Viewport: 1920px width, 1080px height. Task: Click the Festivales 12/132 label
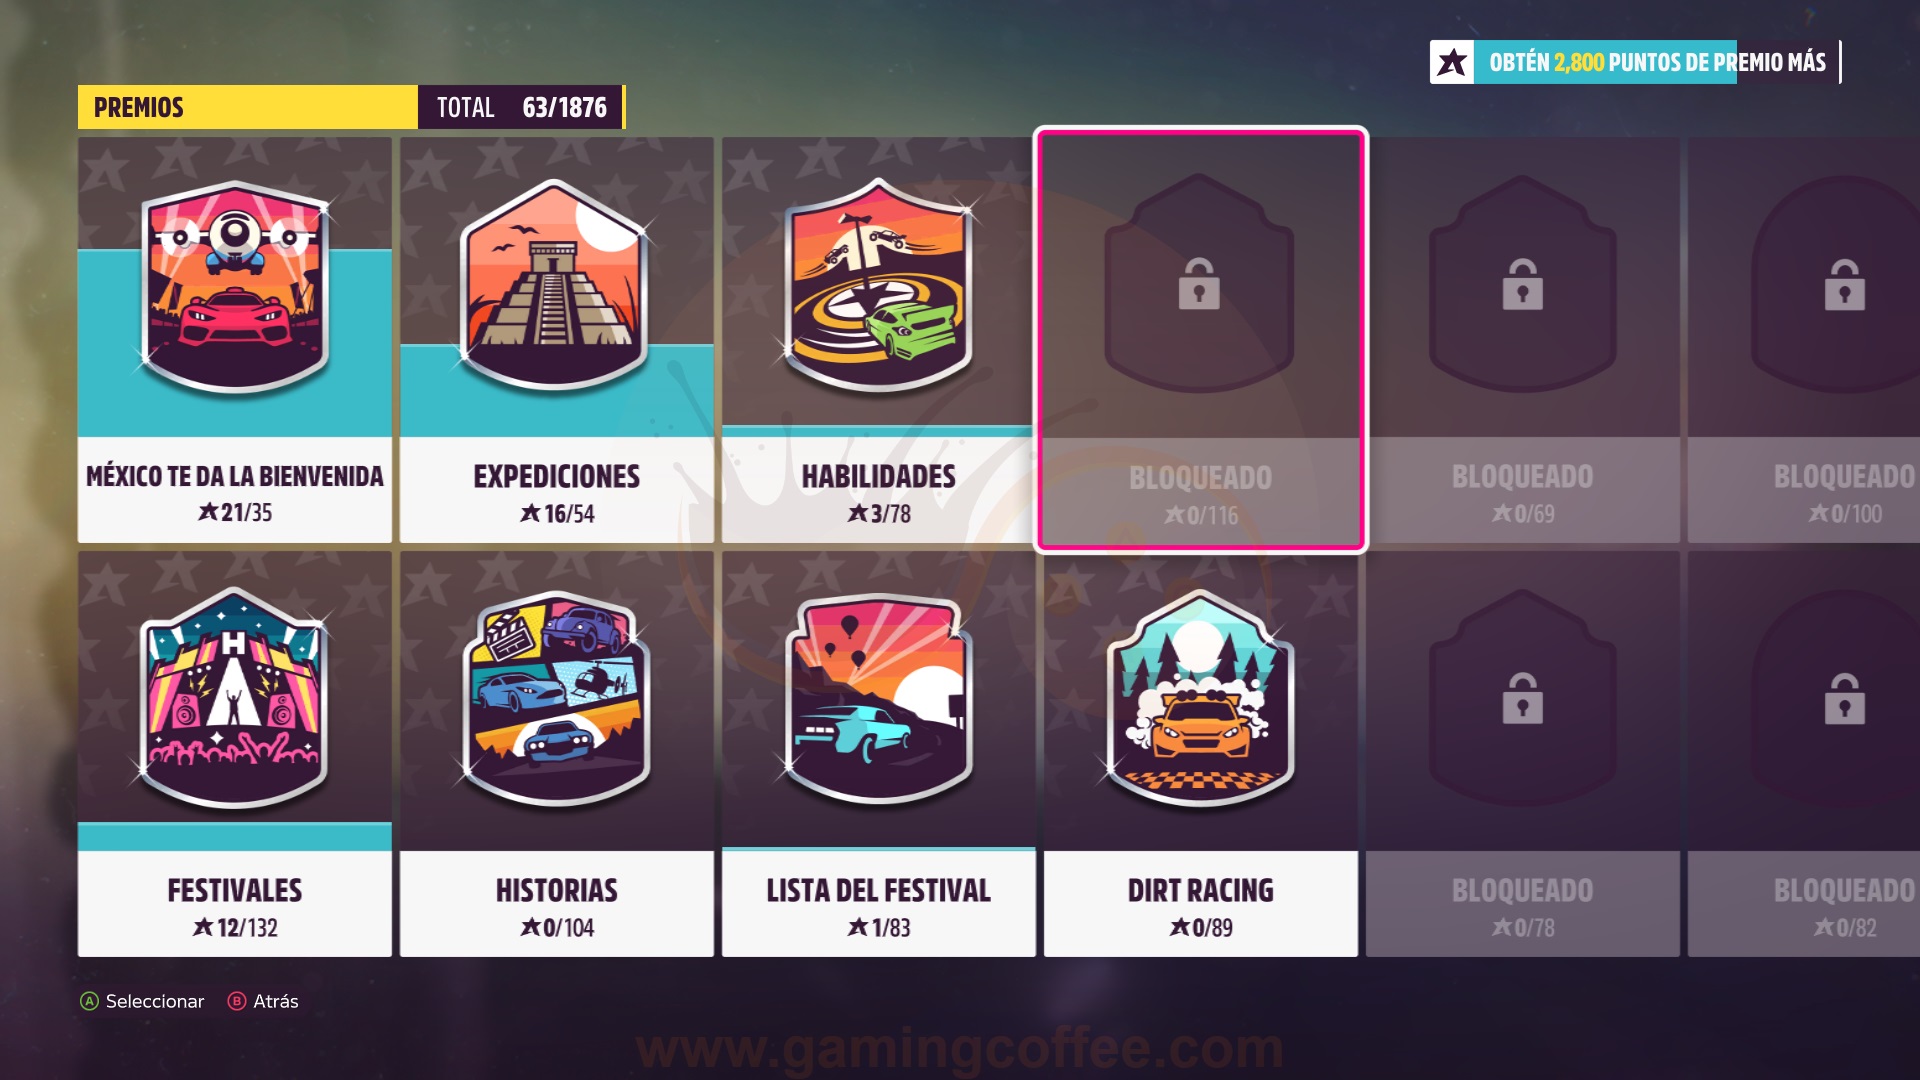pos(235,907)
